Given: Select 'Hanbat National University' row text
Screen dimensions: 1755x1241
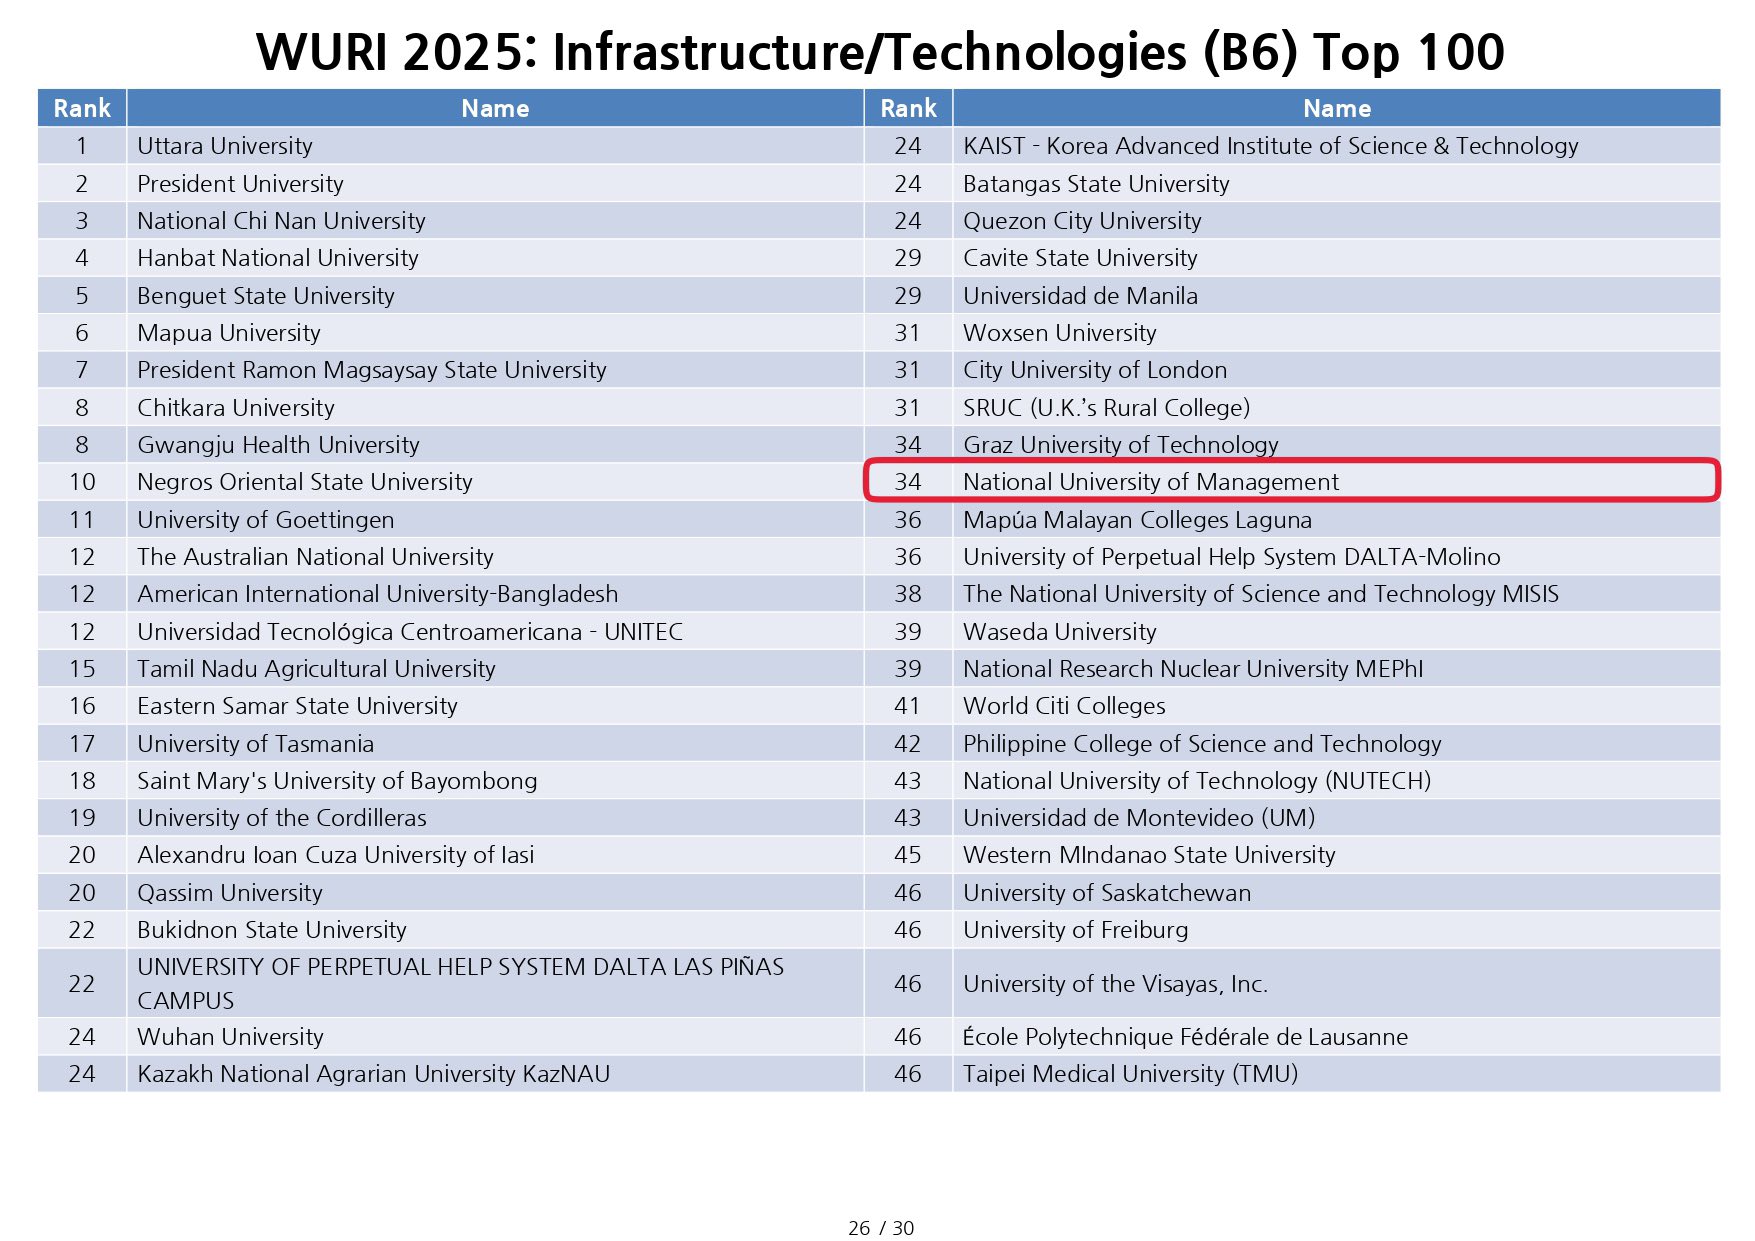Looking at the screenshot, I should tap(278, 258).
